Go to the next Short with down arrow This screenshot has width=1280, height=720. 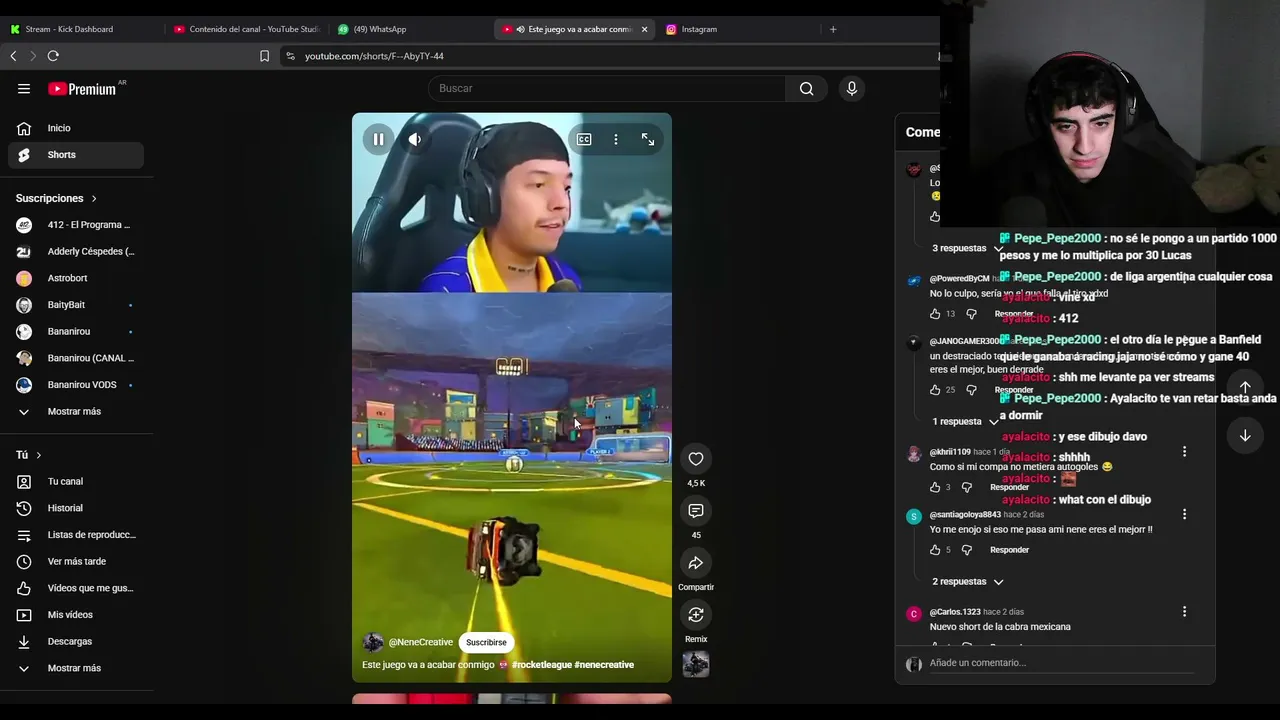1245,435
